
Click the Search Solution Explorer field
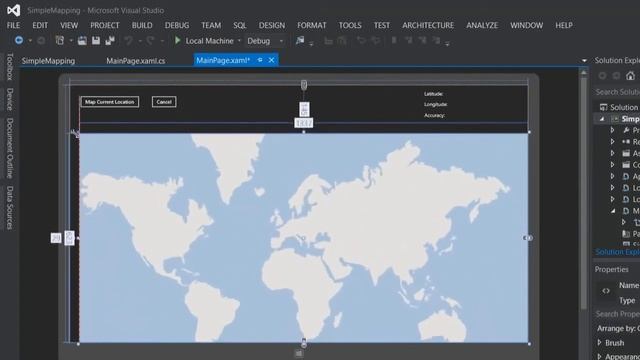617,92
